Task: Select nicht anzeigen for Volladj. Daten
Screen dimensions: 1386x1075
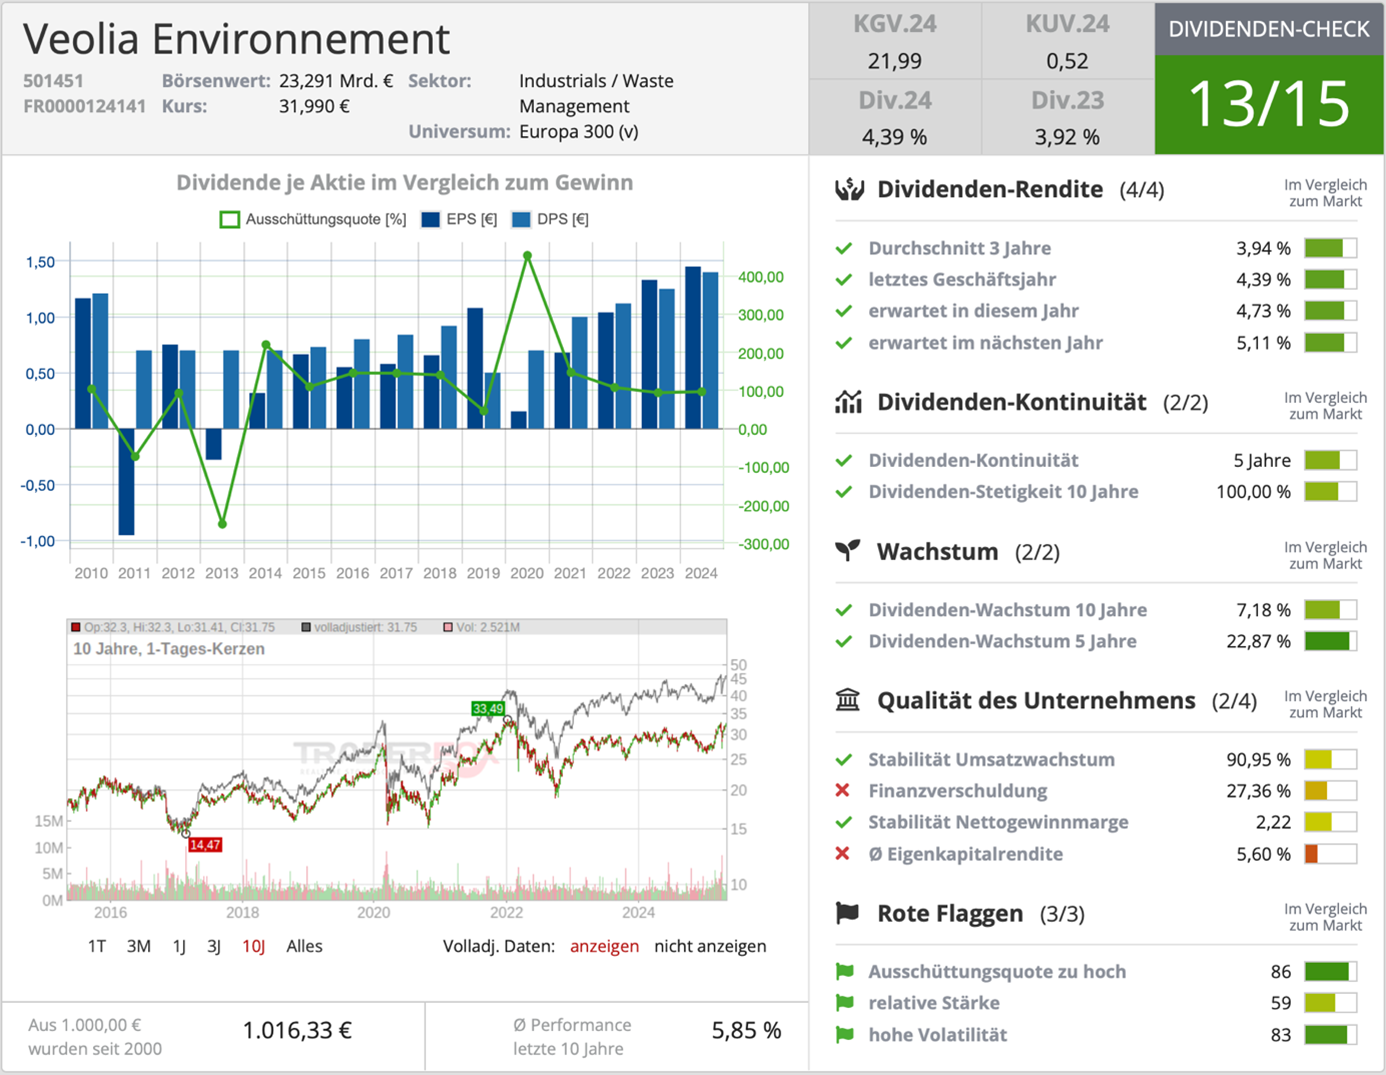Action: pos(710,946)
